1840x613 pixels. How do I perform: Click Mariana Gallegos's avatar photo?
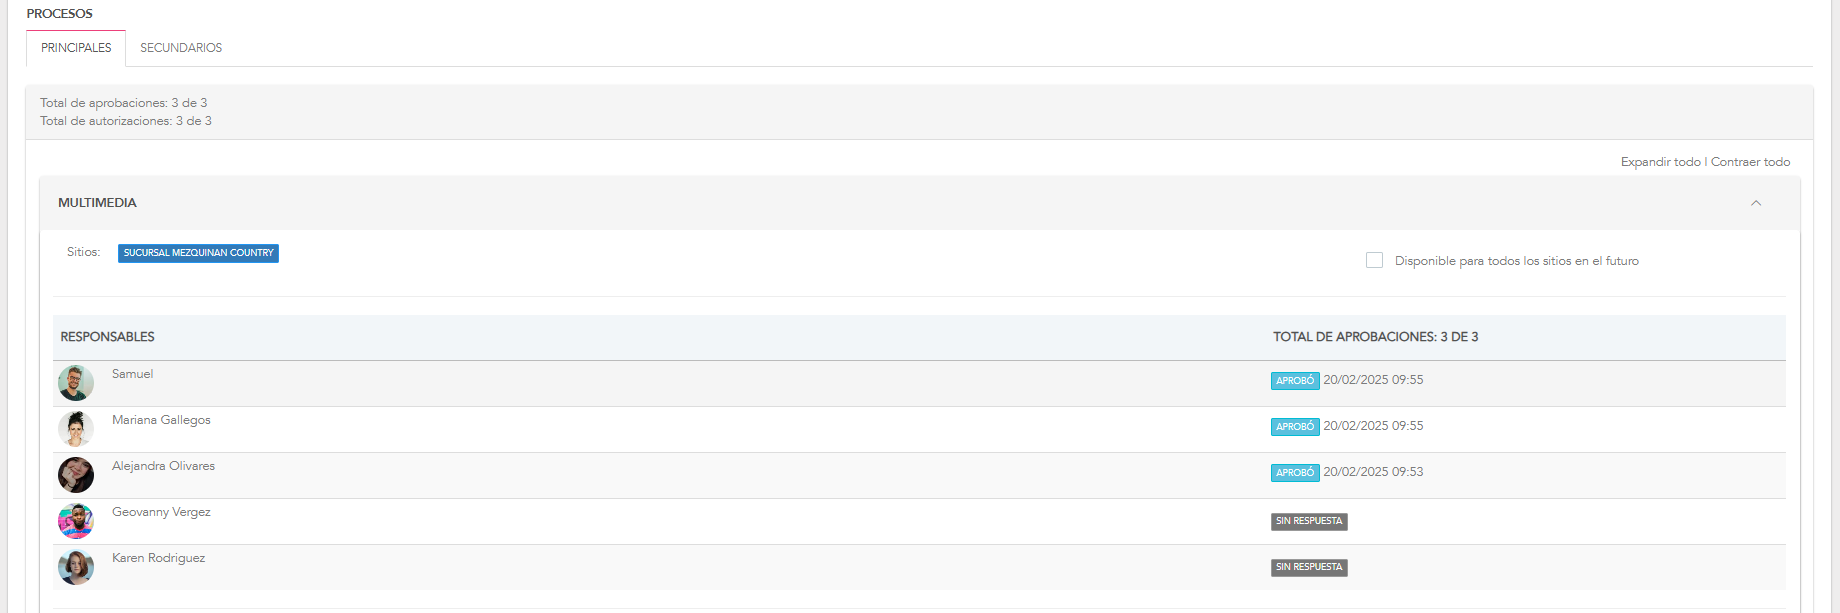(x=76, y=429)
